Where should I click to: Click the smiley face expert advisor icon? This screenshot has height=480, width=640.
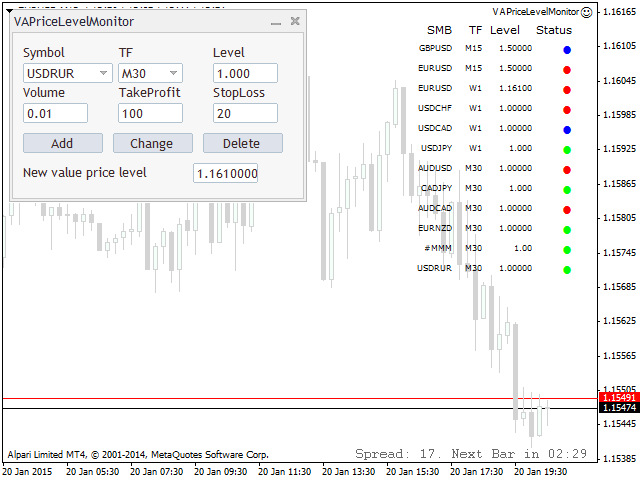[x=586, y=12]
